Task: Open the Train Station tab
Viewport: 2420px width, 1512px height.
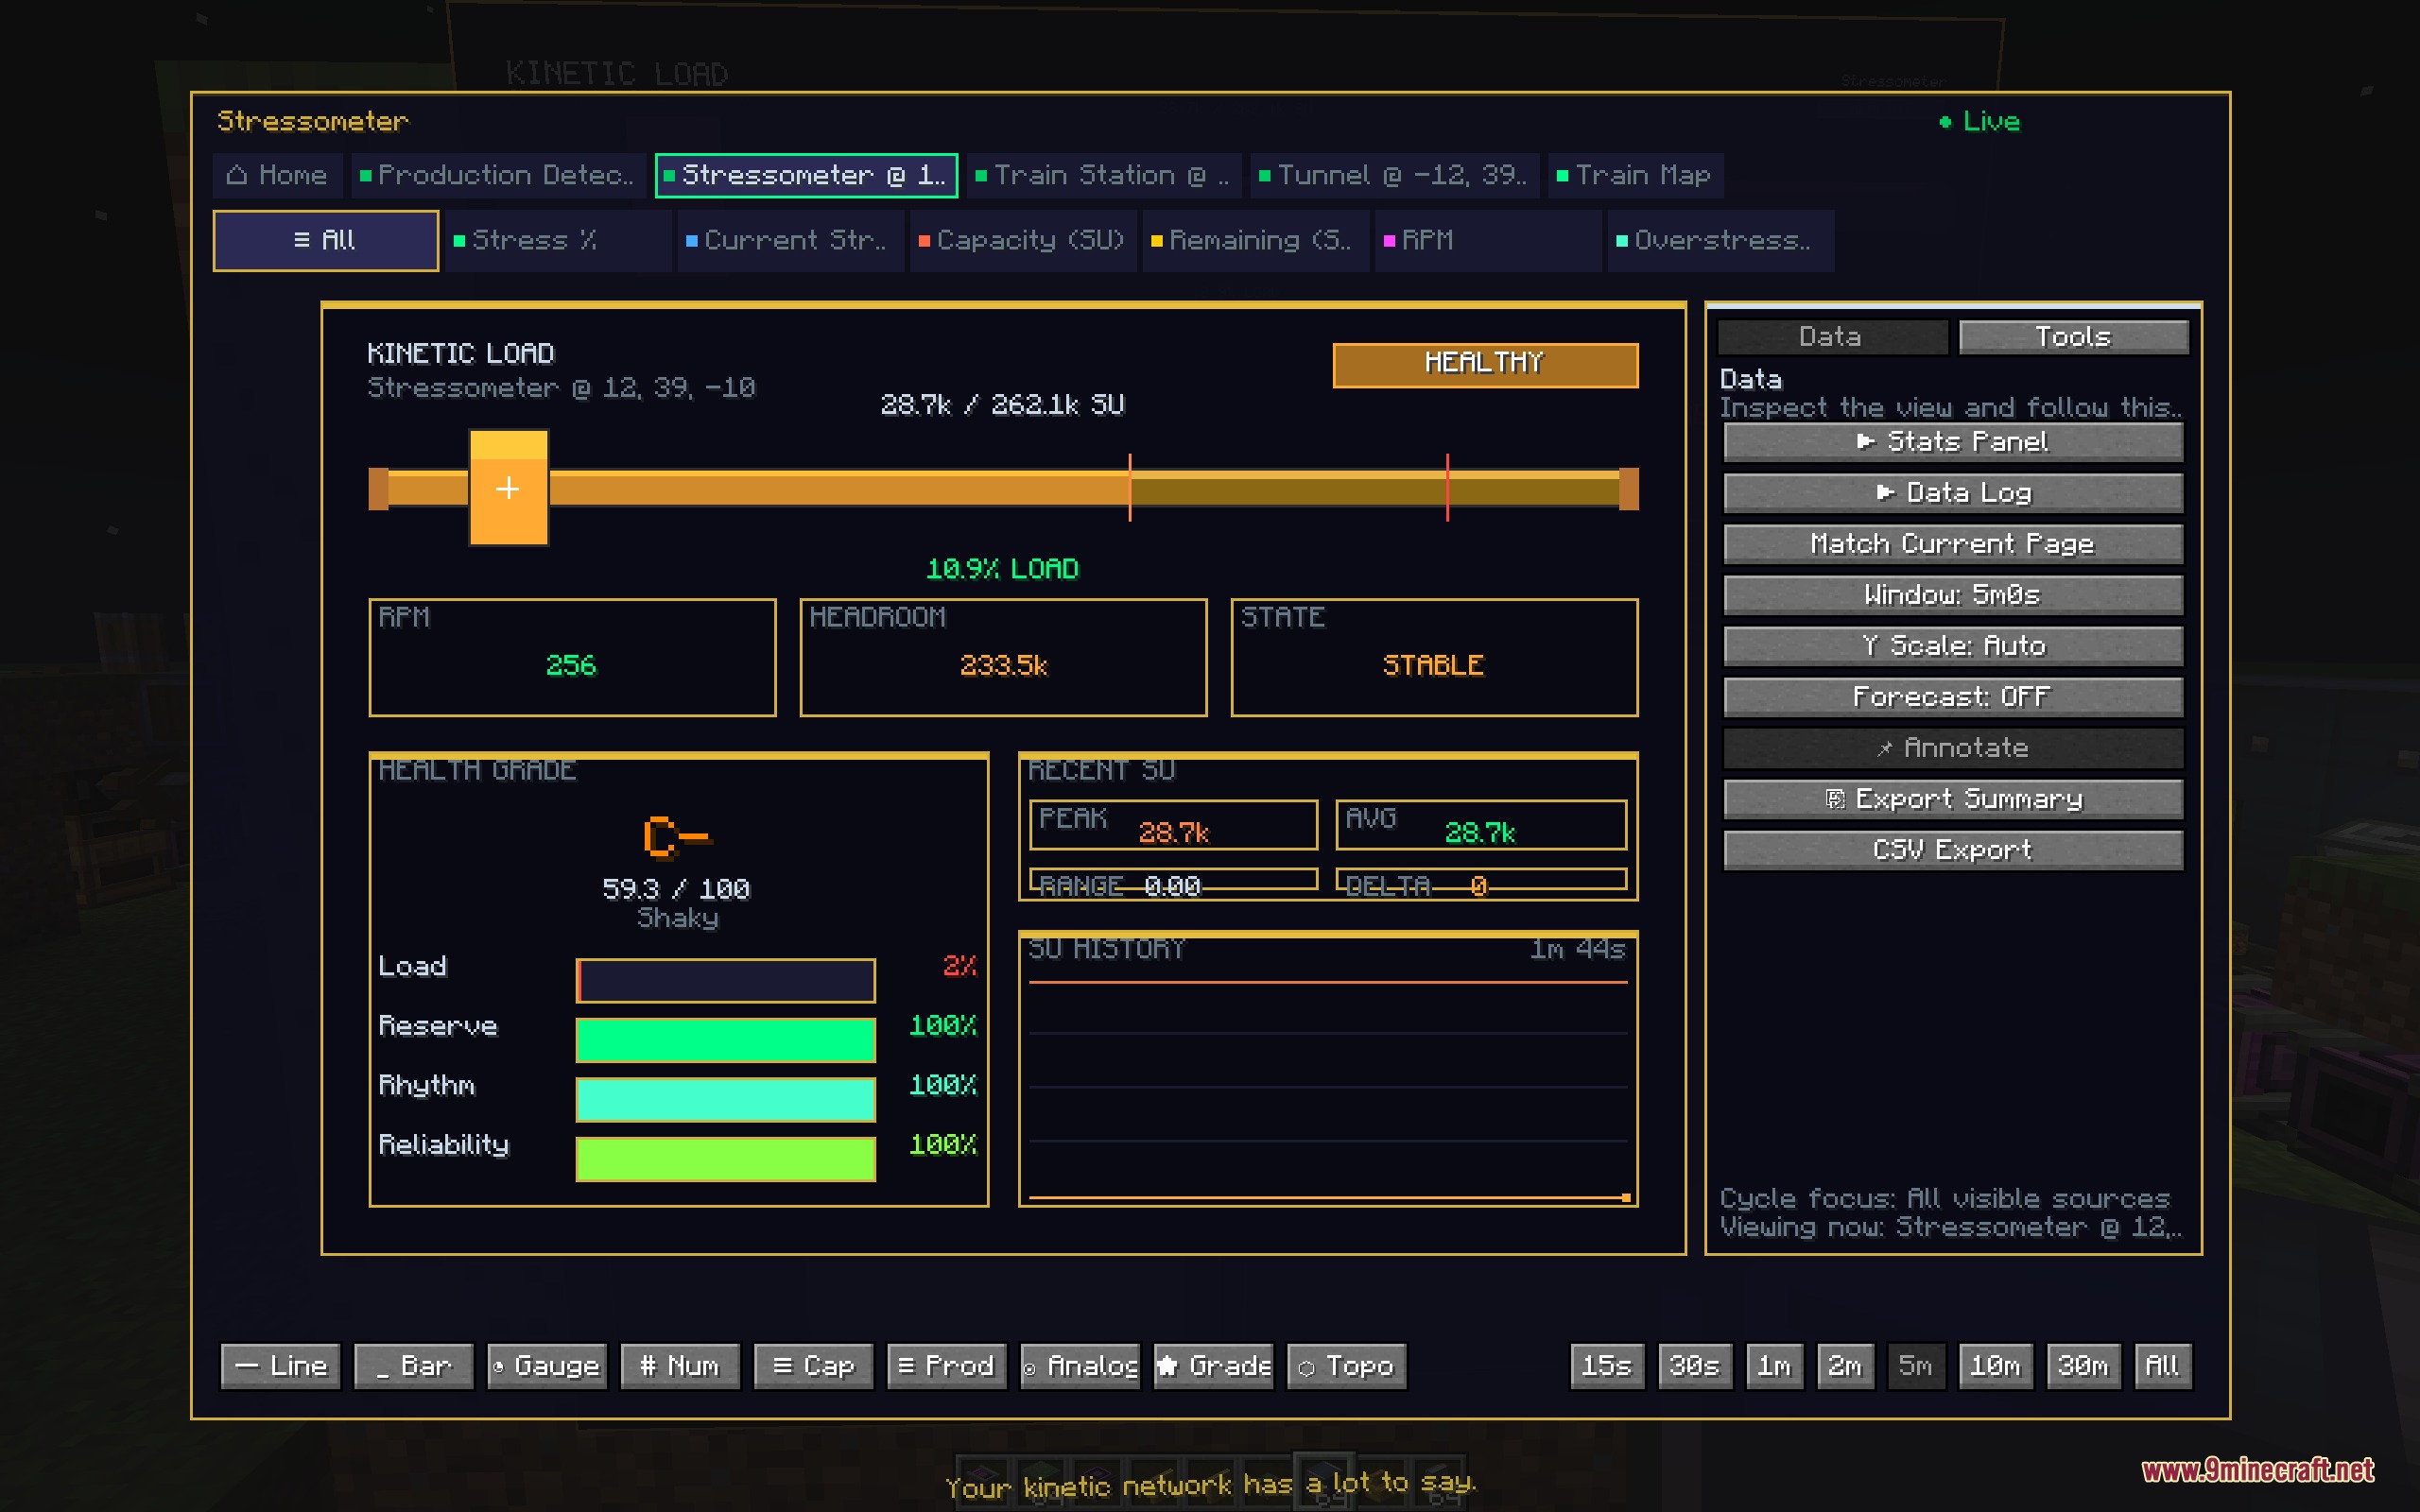Action: pos(1104,175)
